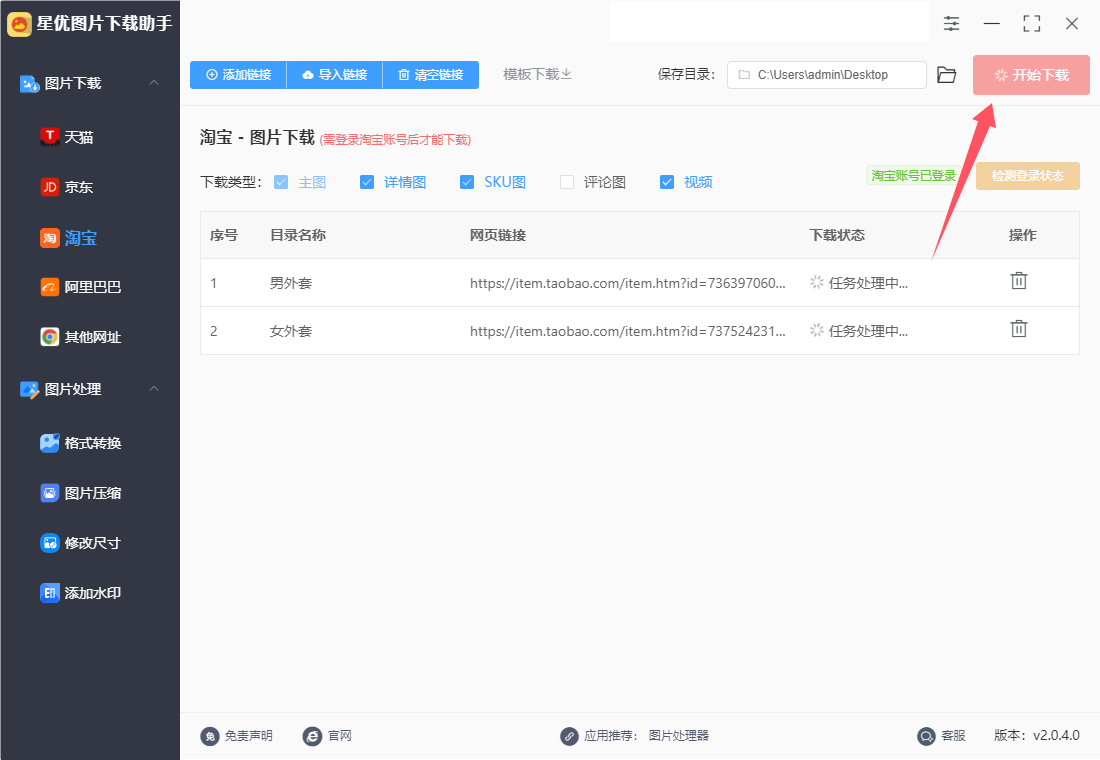This screenshot has width=1100, height=760.
Task: Click the 免责声明 footer icon
Action: pyautogui.click(x=210, y=736)
